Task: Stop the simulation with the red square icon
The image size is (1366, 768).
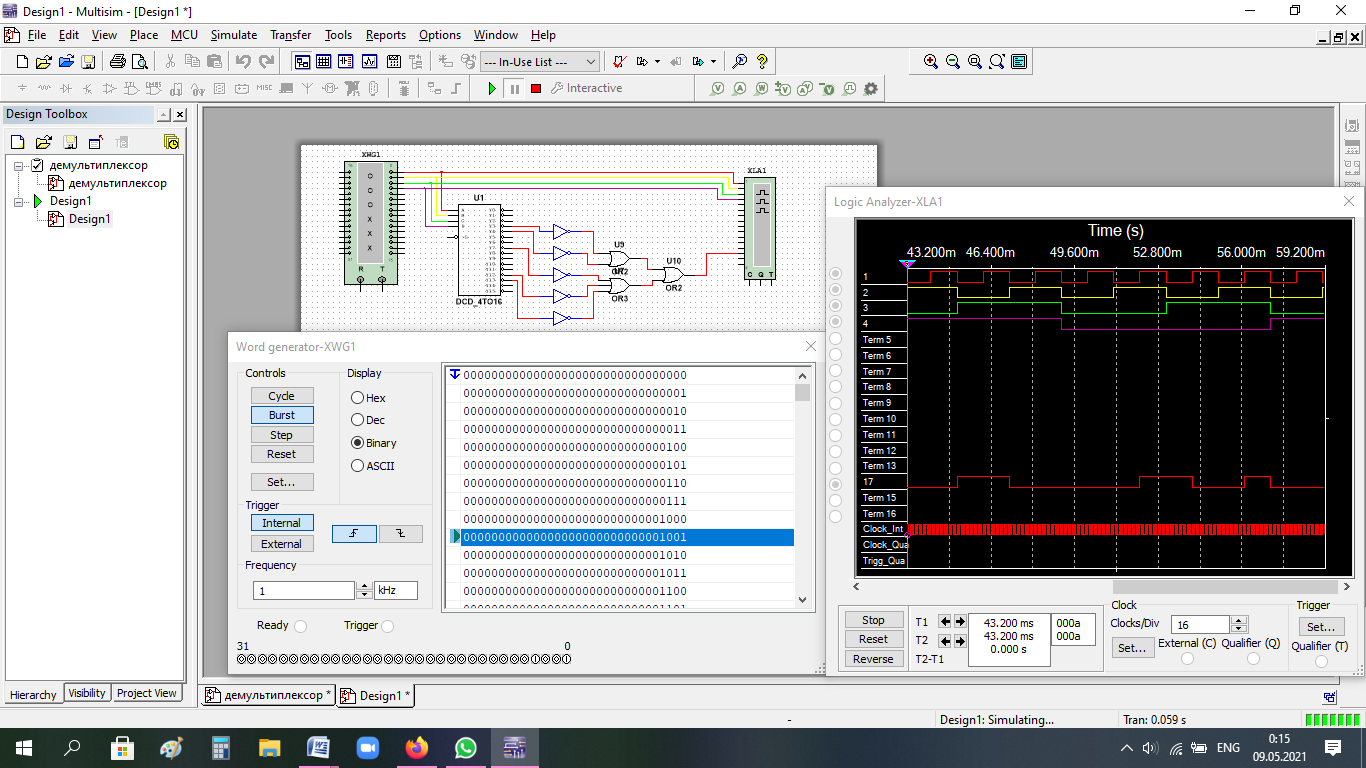Action: [x=536, y=88]
